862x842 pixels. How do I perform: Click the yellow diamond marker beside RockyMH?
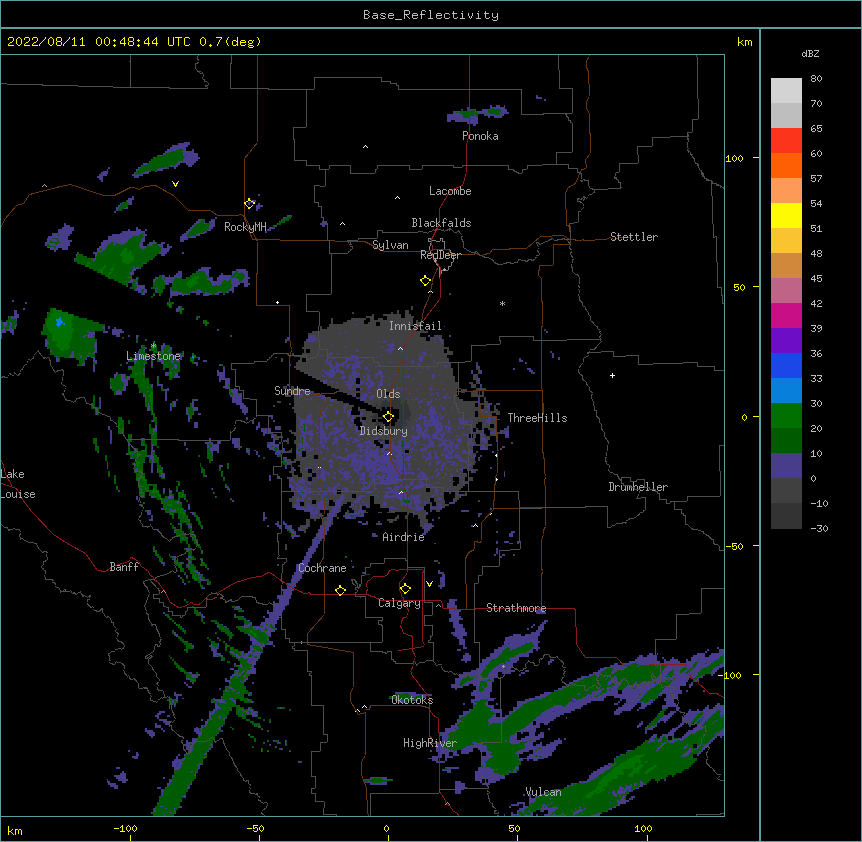249,204
